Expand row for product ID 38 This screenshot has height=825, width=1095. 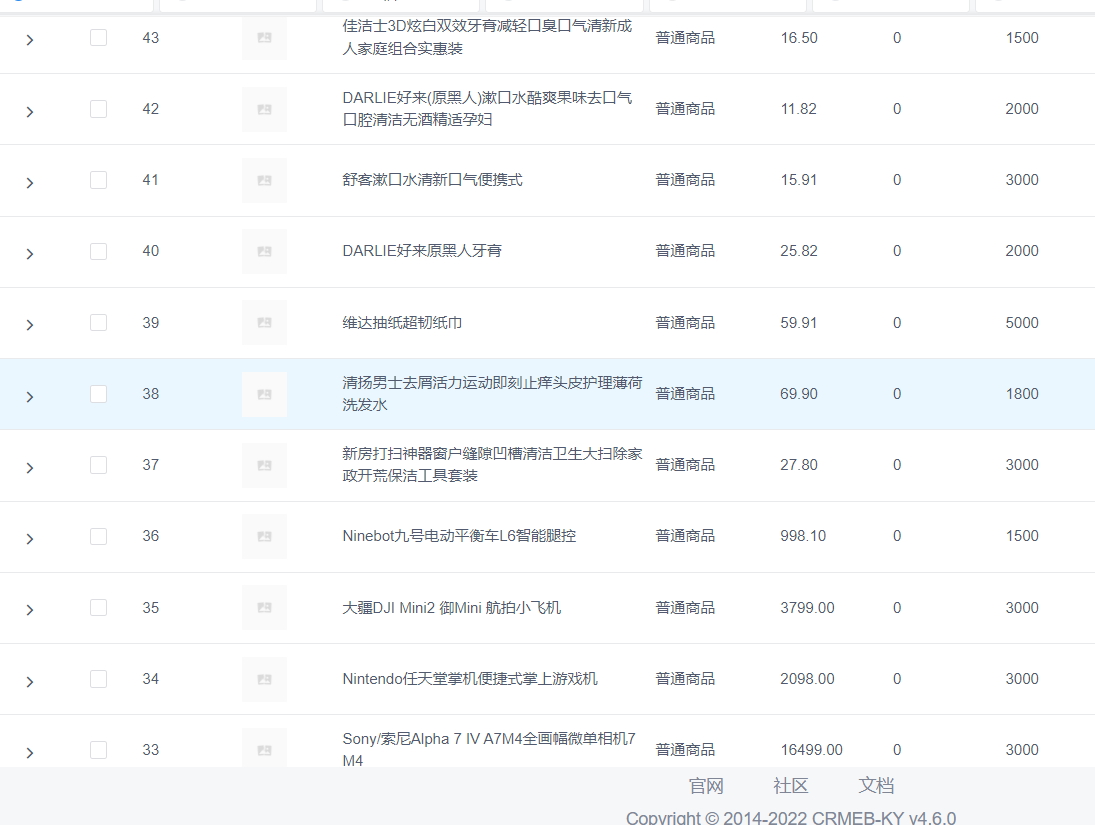click(29, 397)
